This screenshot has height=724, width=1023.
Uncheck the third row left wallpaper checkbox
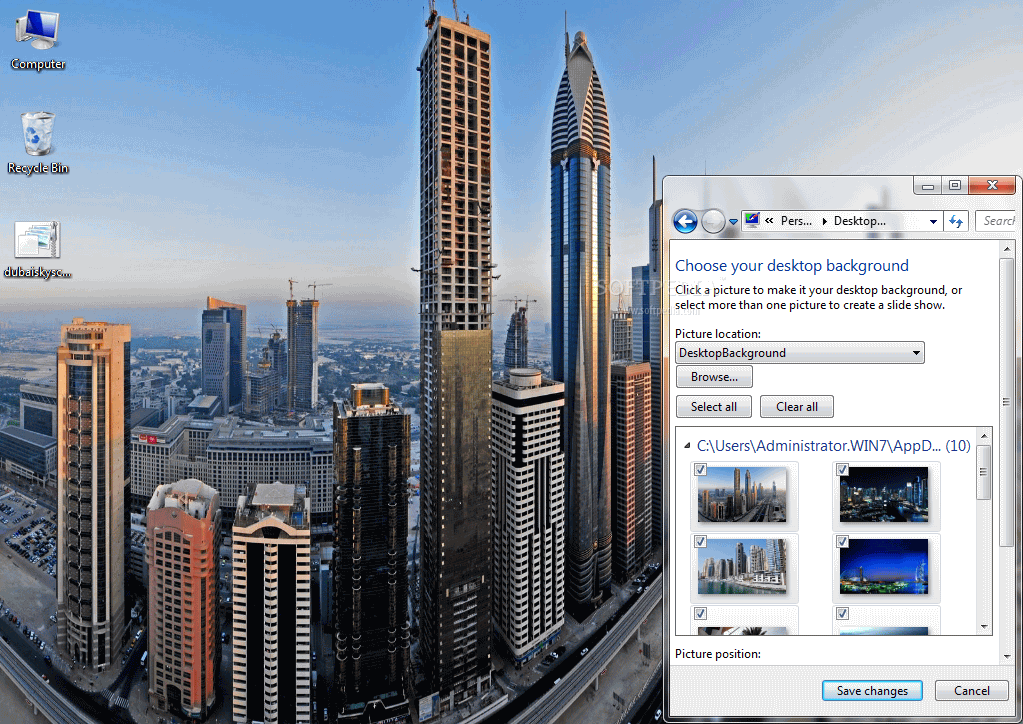click(x=700, y=613)
